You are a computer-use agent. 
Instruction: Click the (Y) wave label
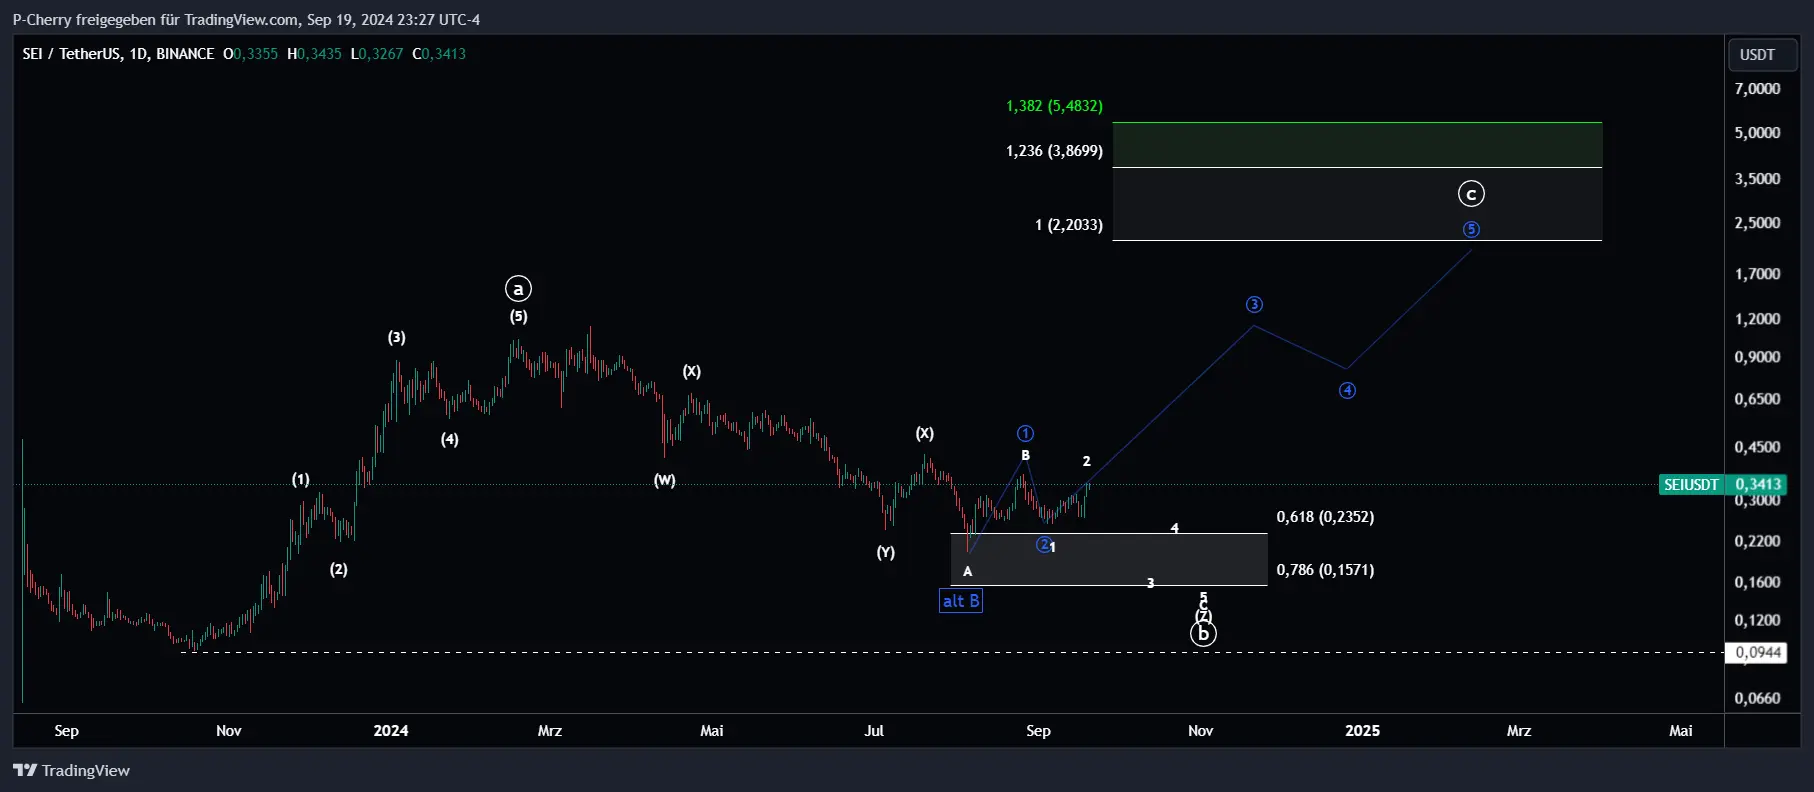point(886,553)
